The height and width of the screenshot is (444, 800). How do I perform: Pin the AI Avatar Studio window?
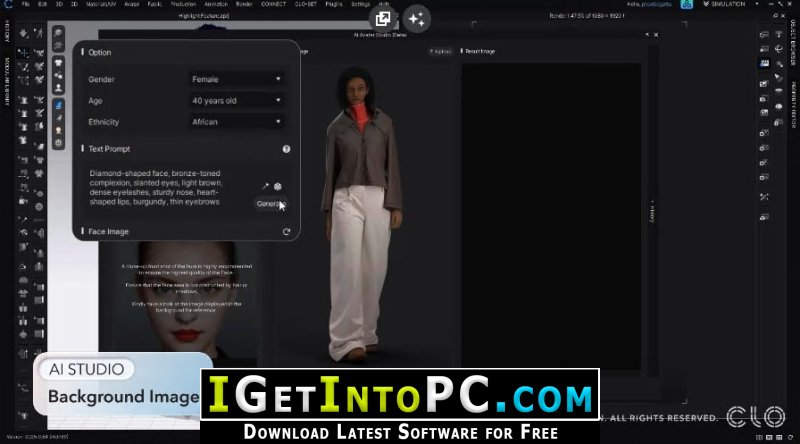pyautogui.click(x=647, y=35)
